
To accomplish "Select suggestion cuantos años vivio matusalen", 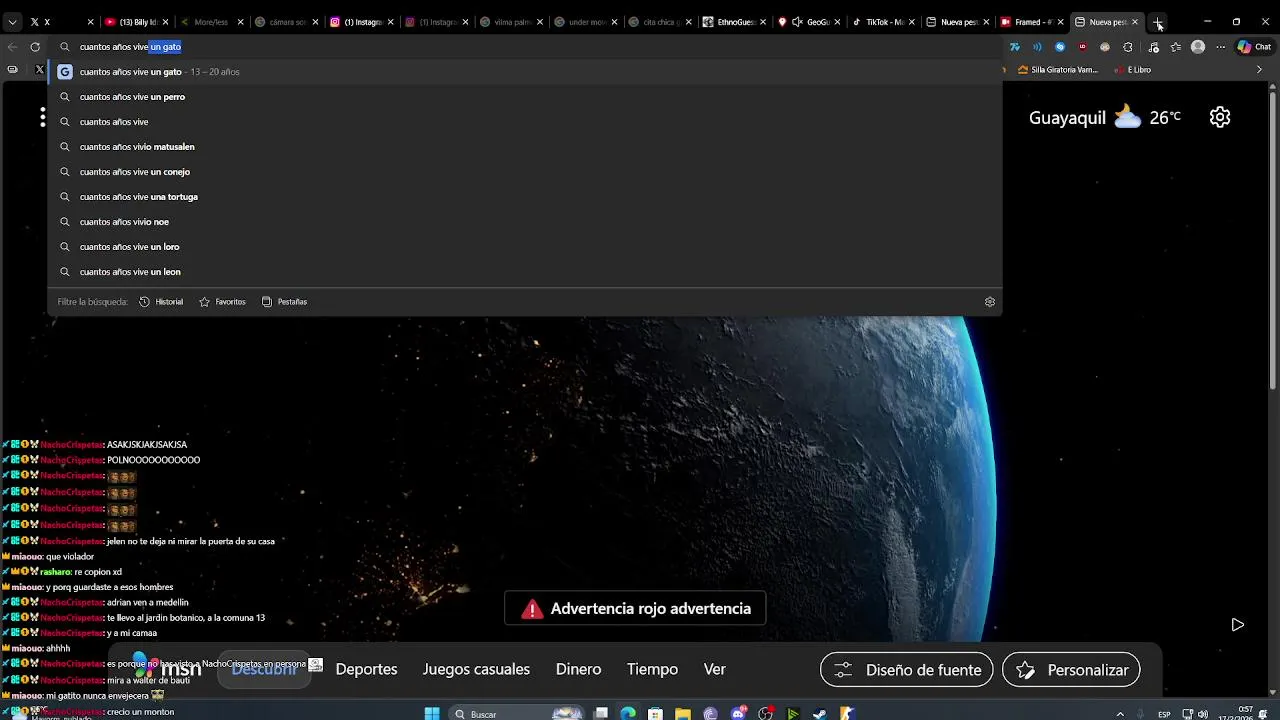I will [525, 147].
